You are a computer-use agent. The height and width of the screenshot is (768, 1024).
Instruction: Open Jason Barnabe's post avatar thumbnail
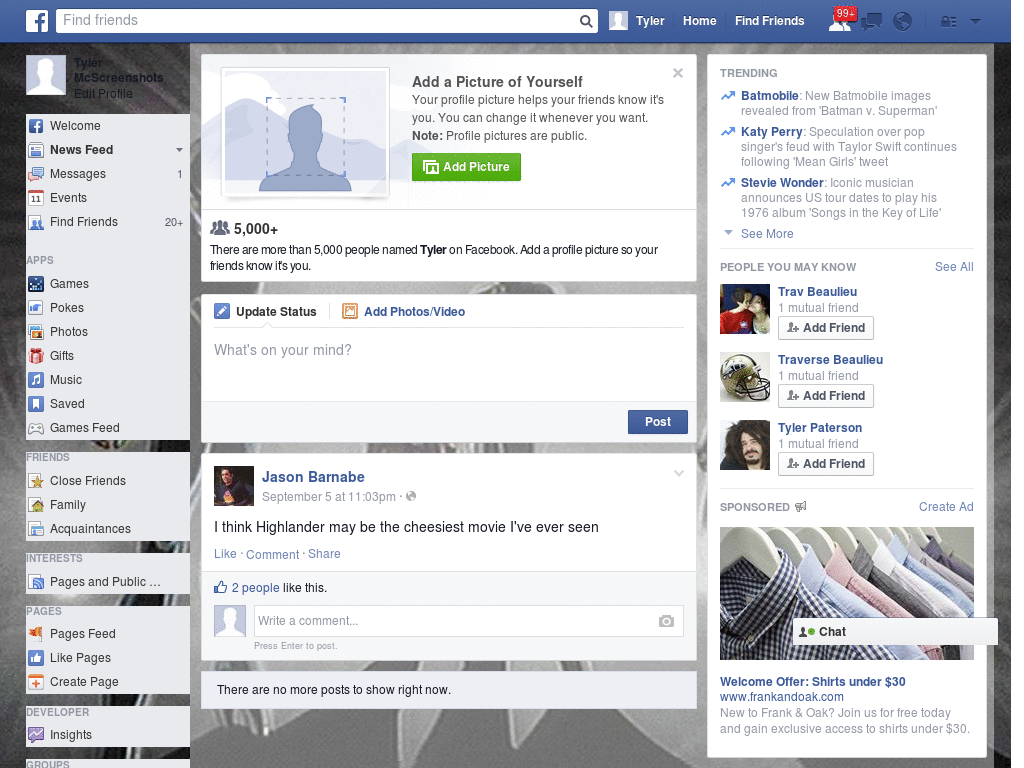[x=234, y=486]
